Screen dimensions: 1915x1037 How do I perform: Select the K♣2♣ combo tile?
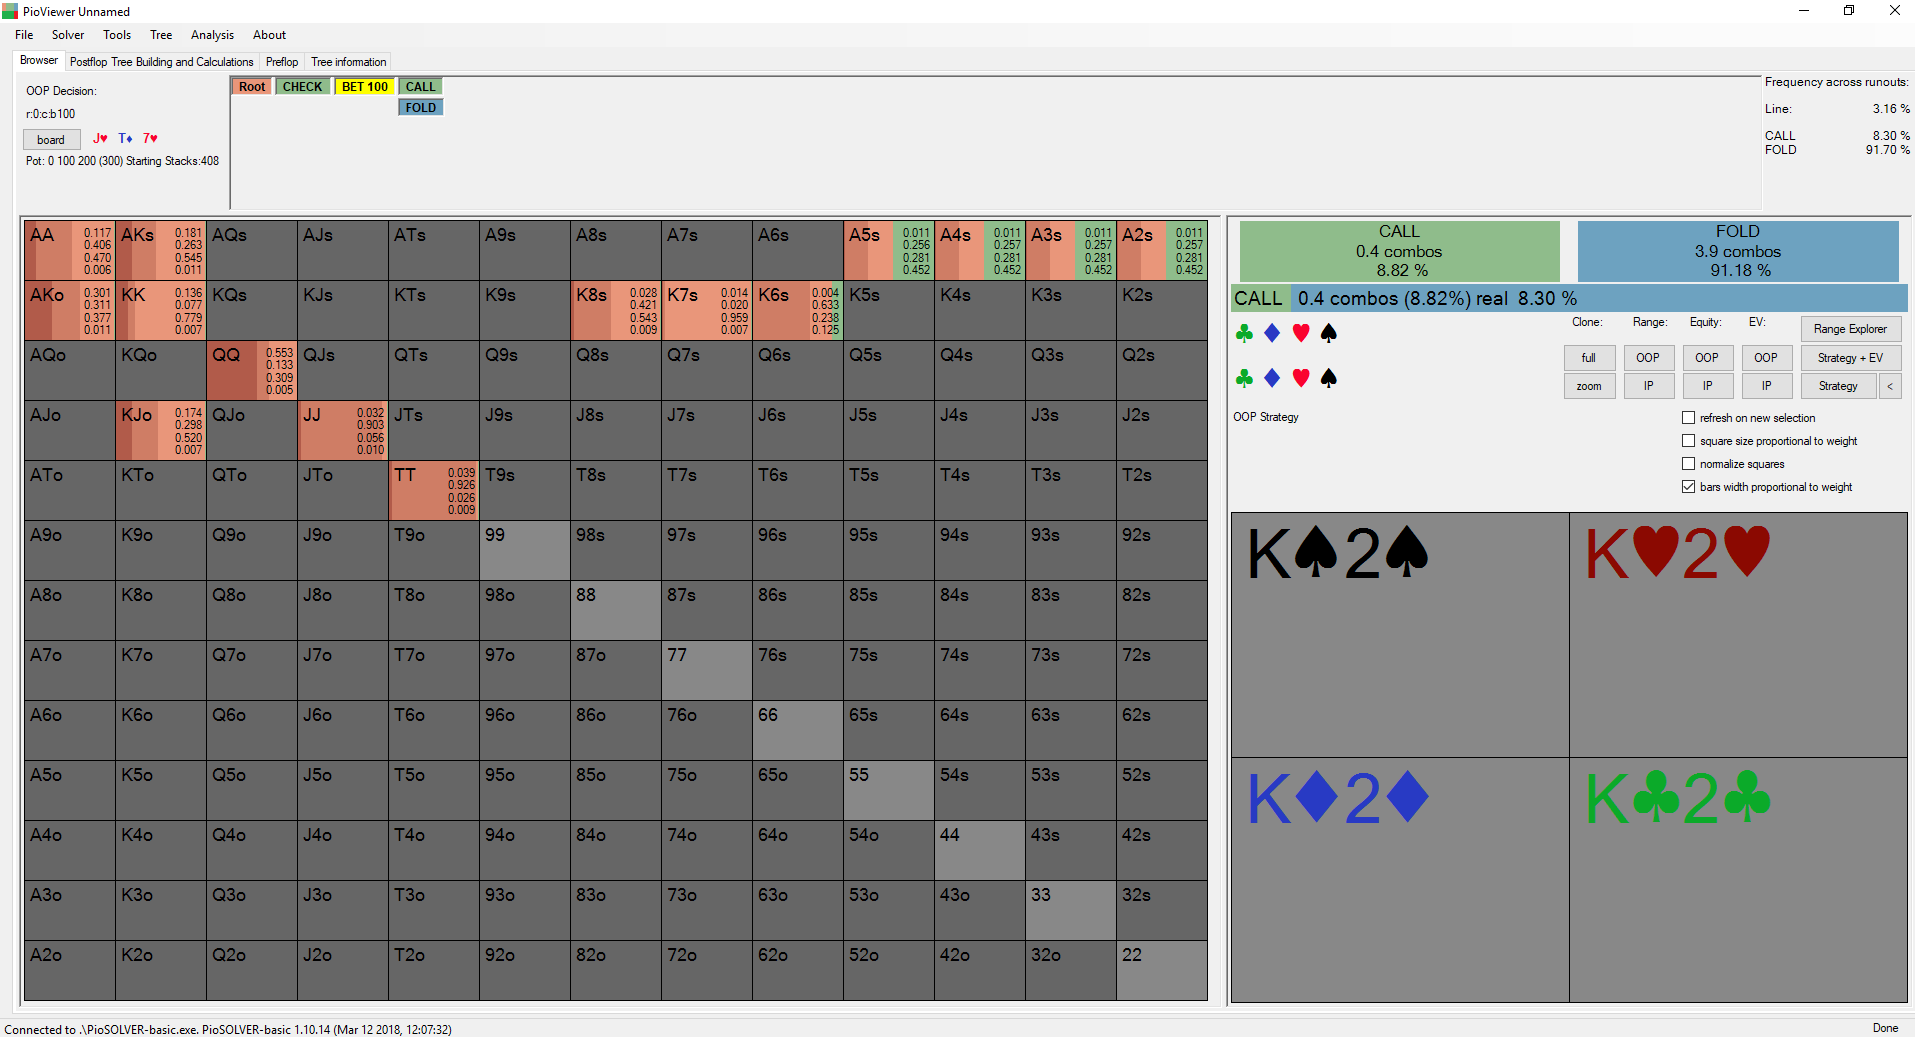click(x=1738, y=880)
